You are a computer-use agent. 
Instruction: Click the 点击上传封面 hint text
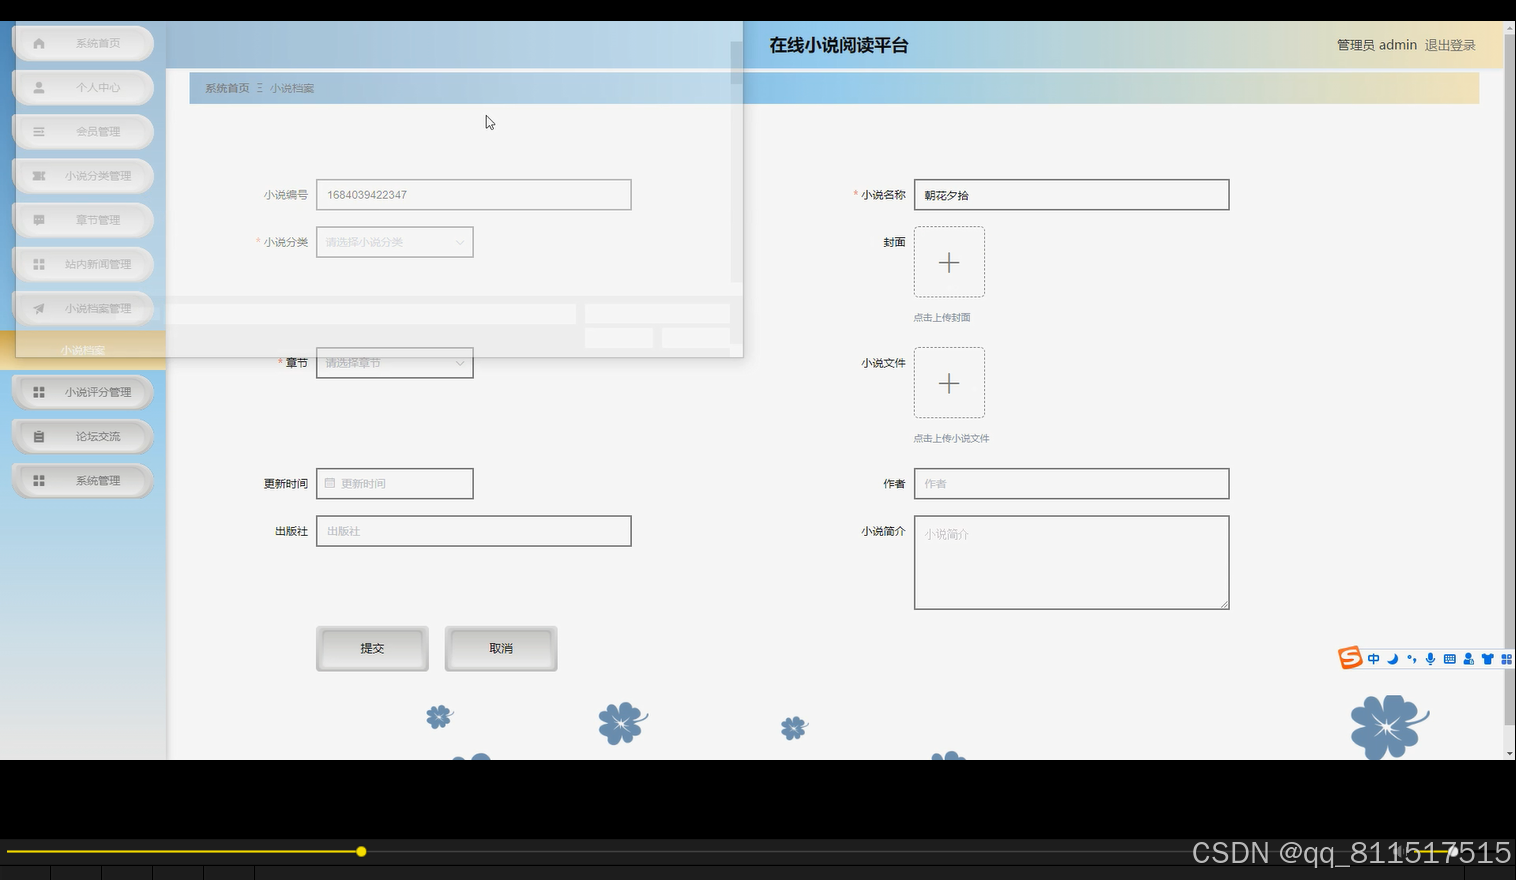[942, 317]
